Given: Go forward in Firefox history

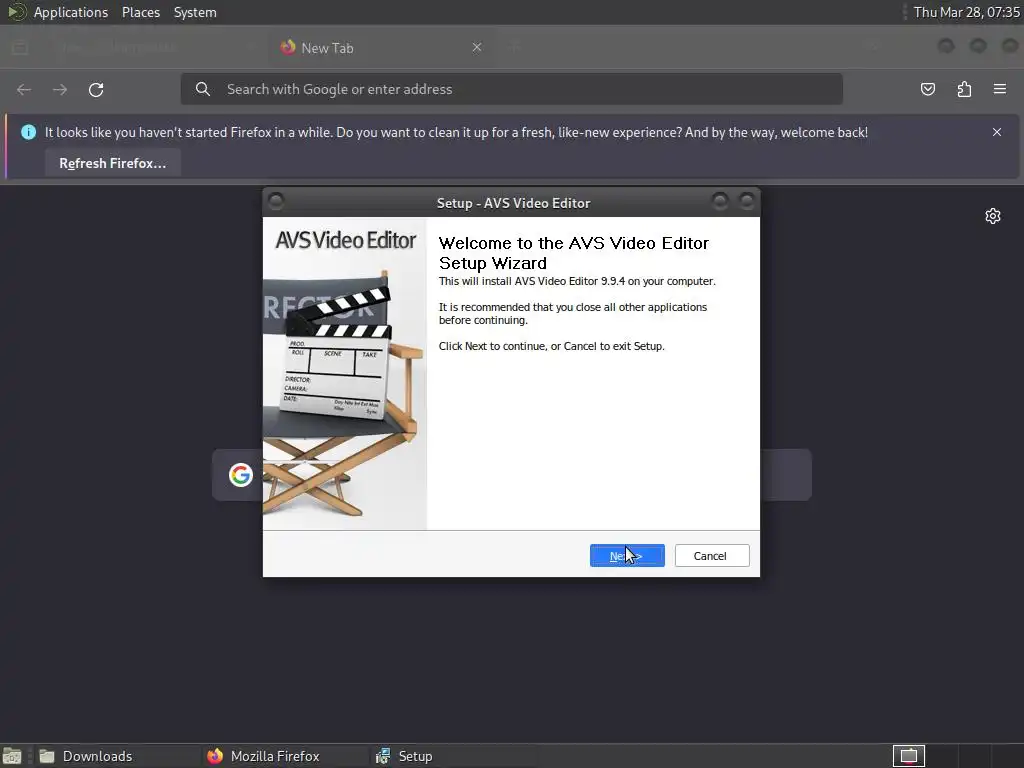Looking at the screenshot, I should pyautogui.click(x=59, y=89).
